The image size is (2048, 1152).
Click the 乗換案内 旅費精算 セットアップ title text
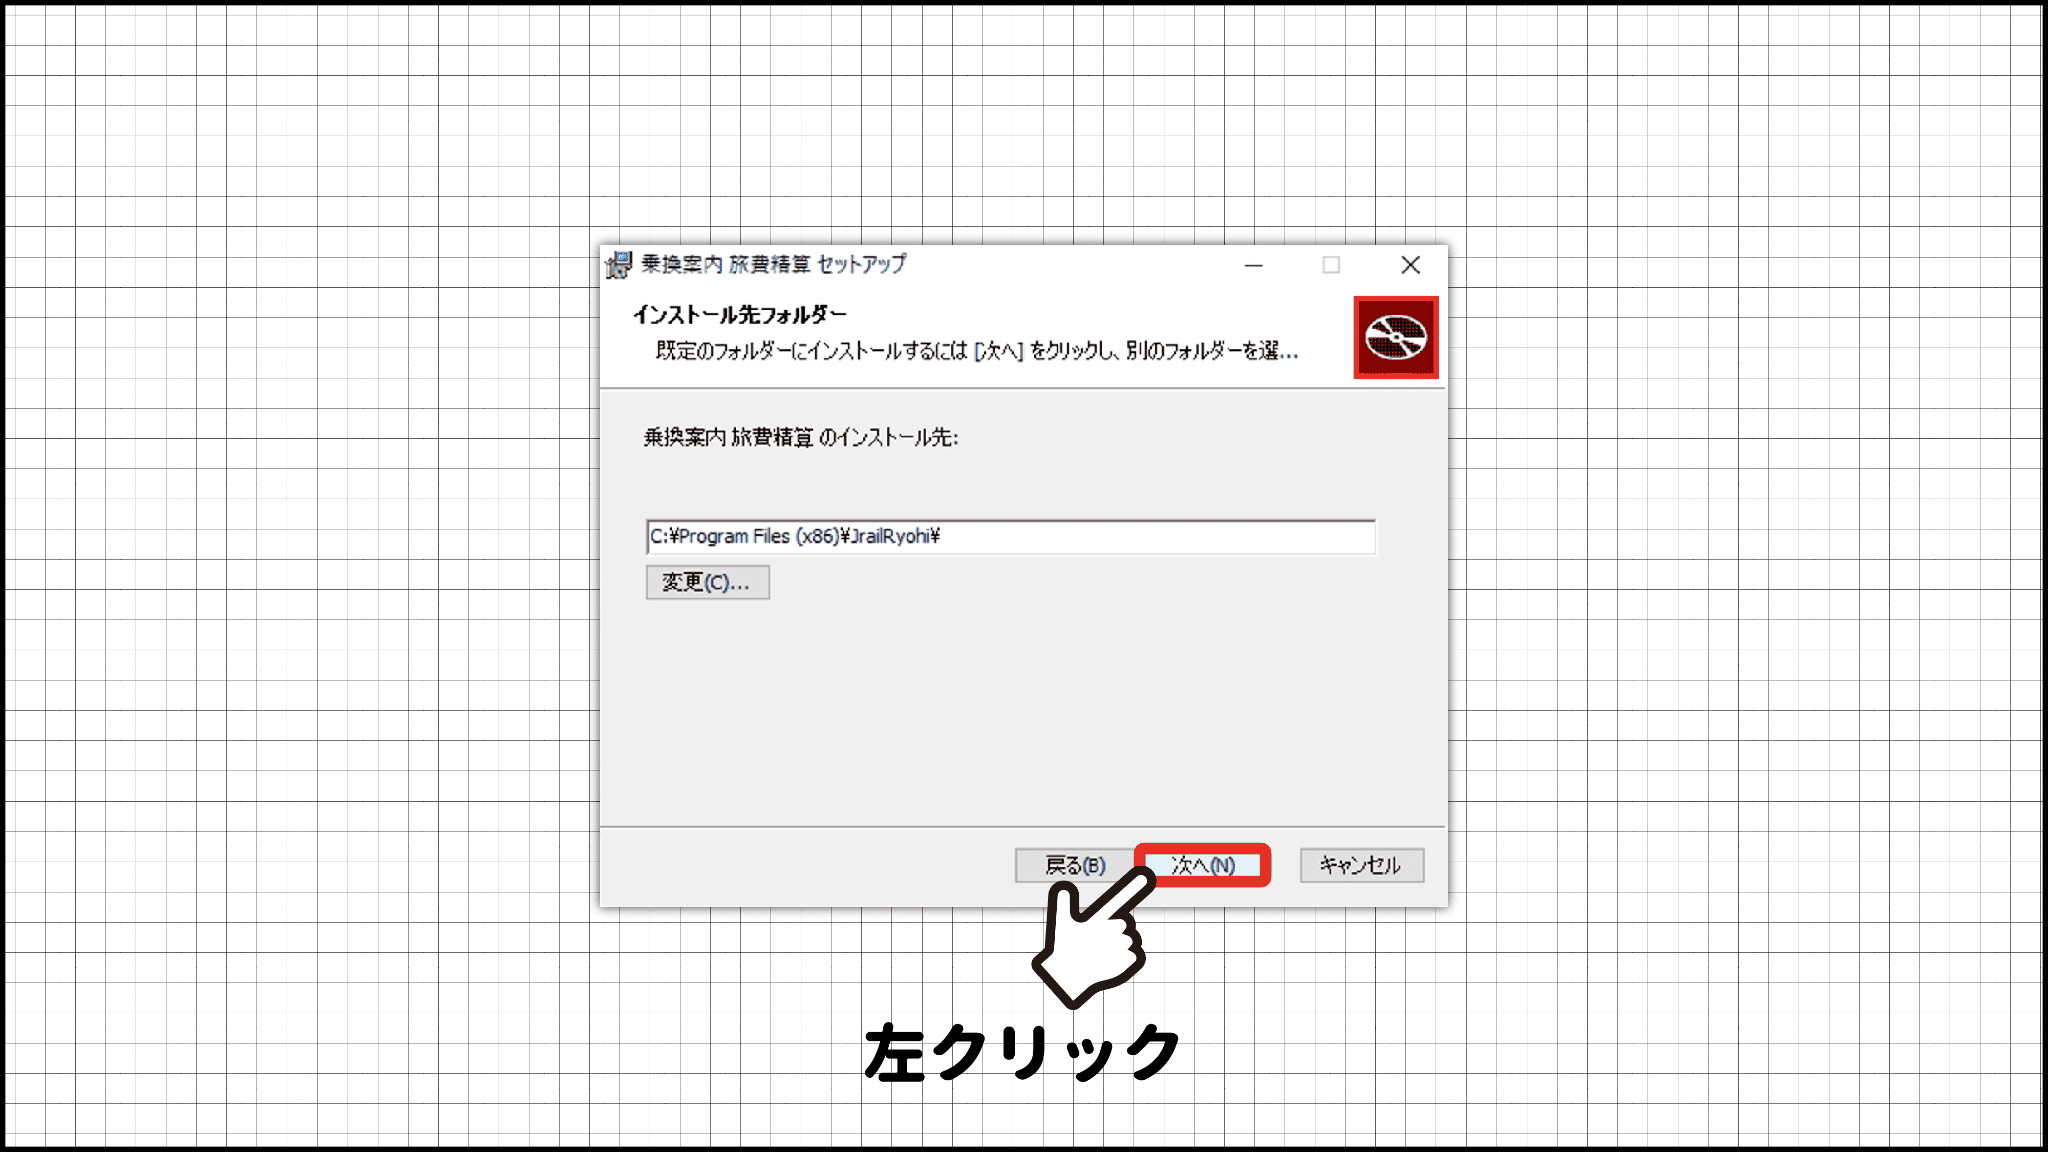point(773,264)
